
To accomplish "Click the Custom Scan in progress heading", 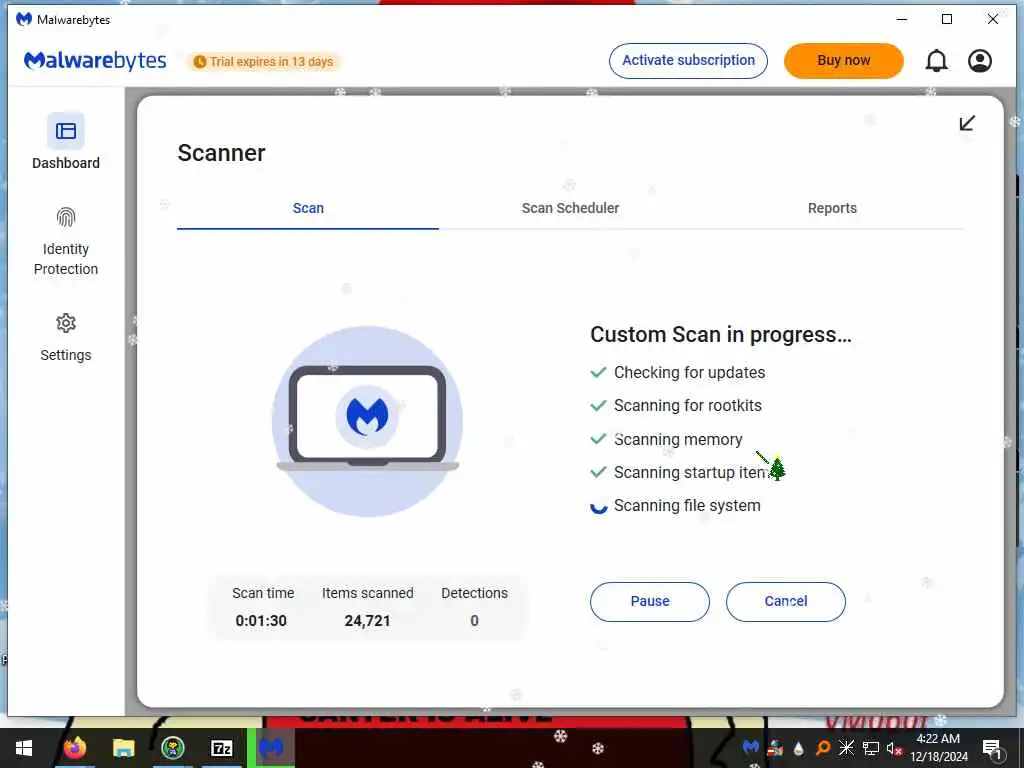I will (x=721, y=335).
